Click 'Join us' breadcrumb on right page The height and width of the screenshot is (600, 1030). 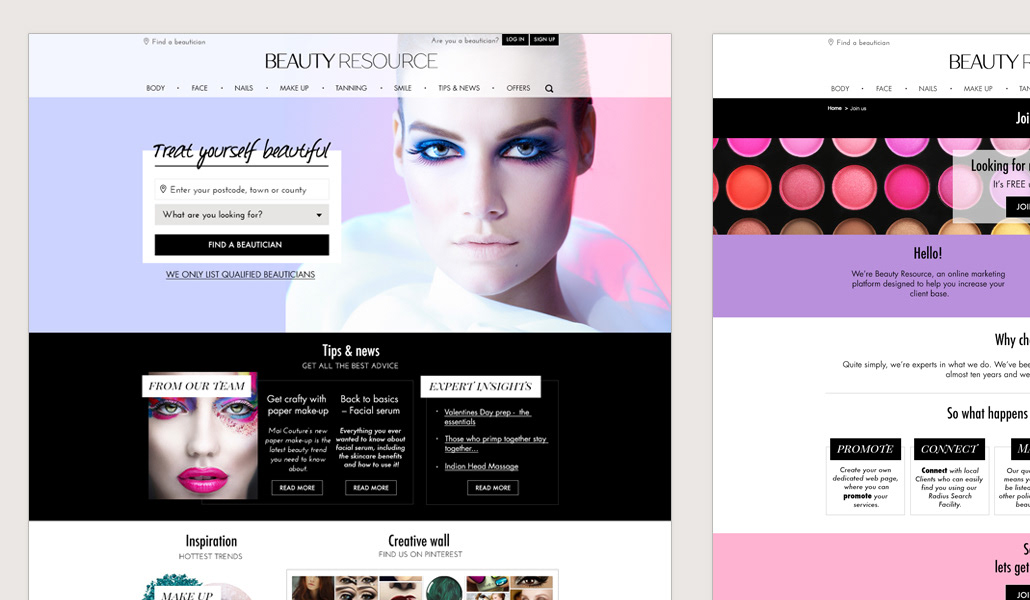tap(858, 108)
